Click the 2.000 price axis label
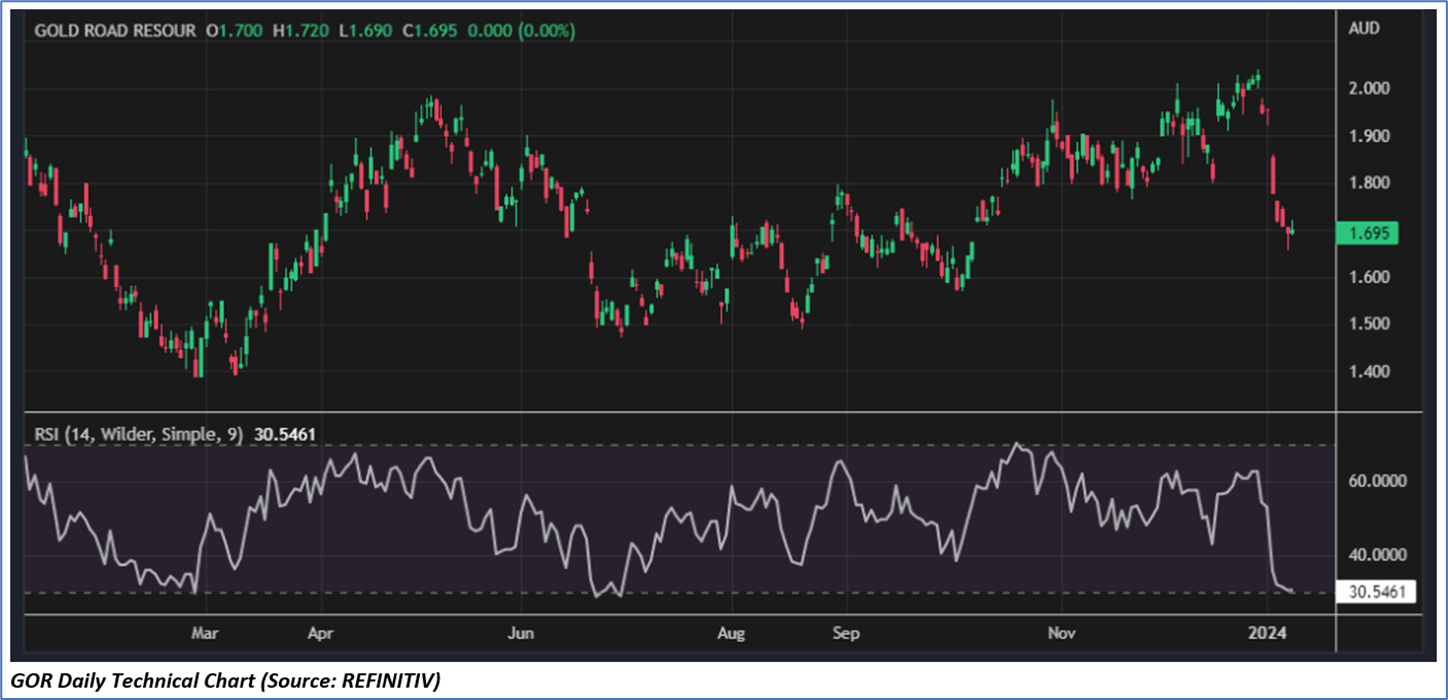The width and height of the screenshot is (1448, 700). pos(1370,88)
